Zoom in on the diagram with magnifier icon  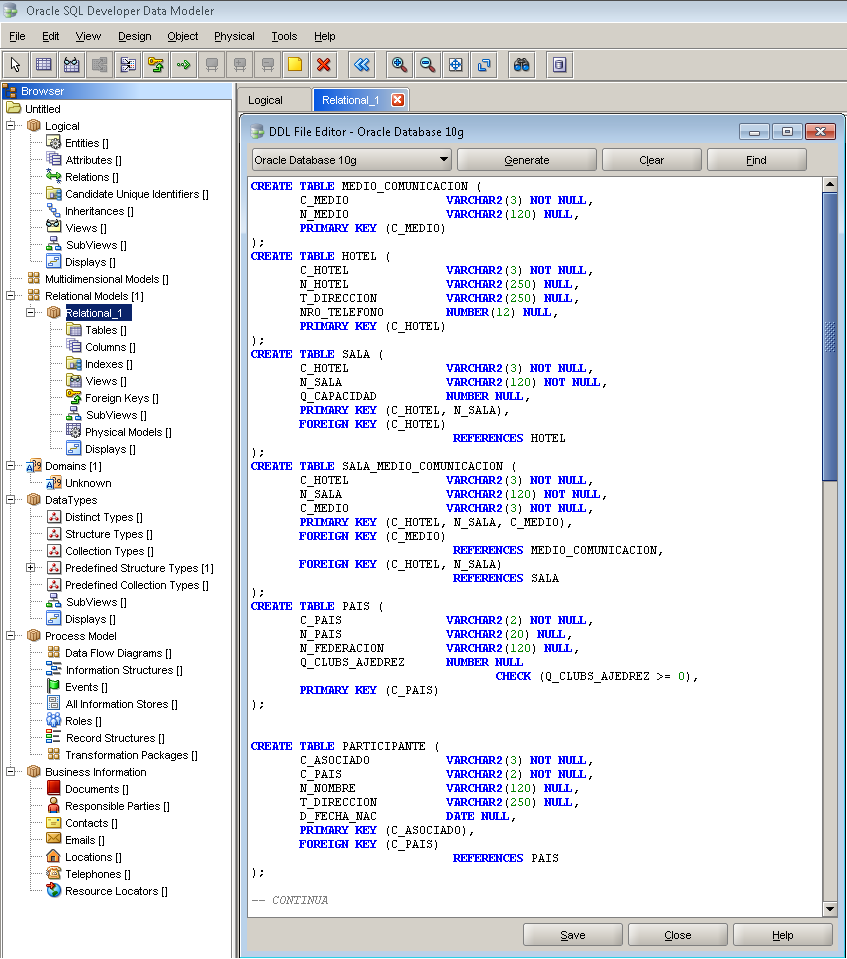coord(398,64)
